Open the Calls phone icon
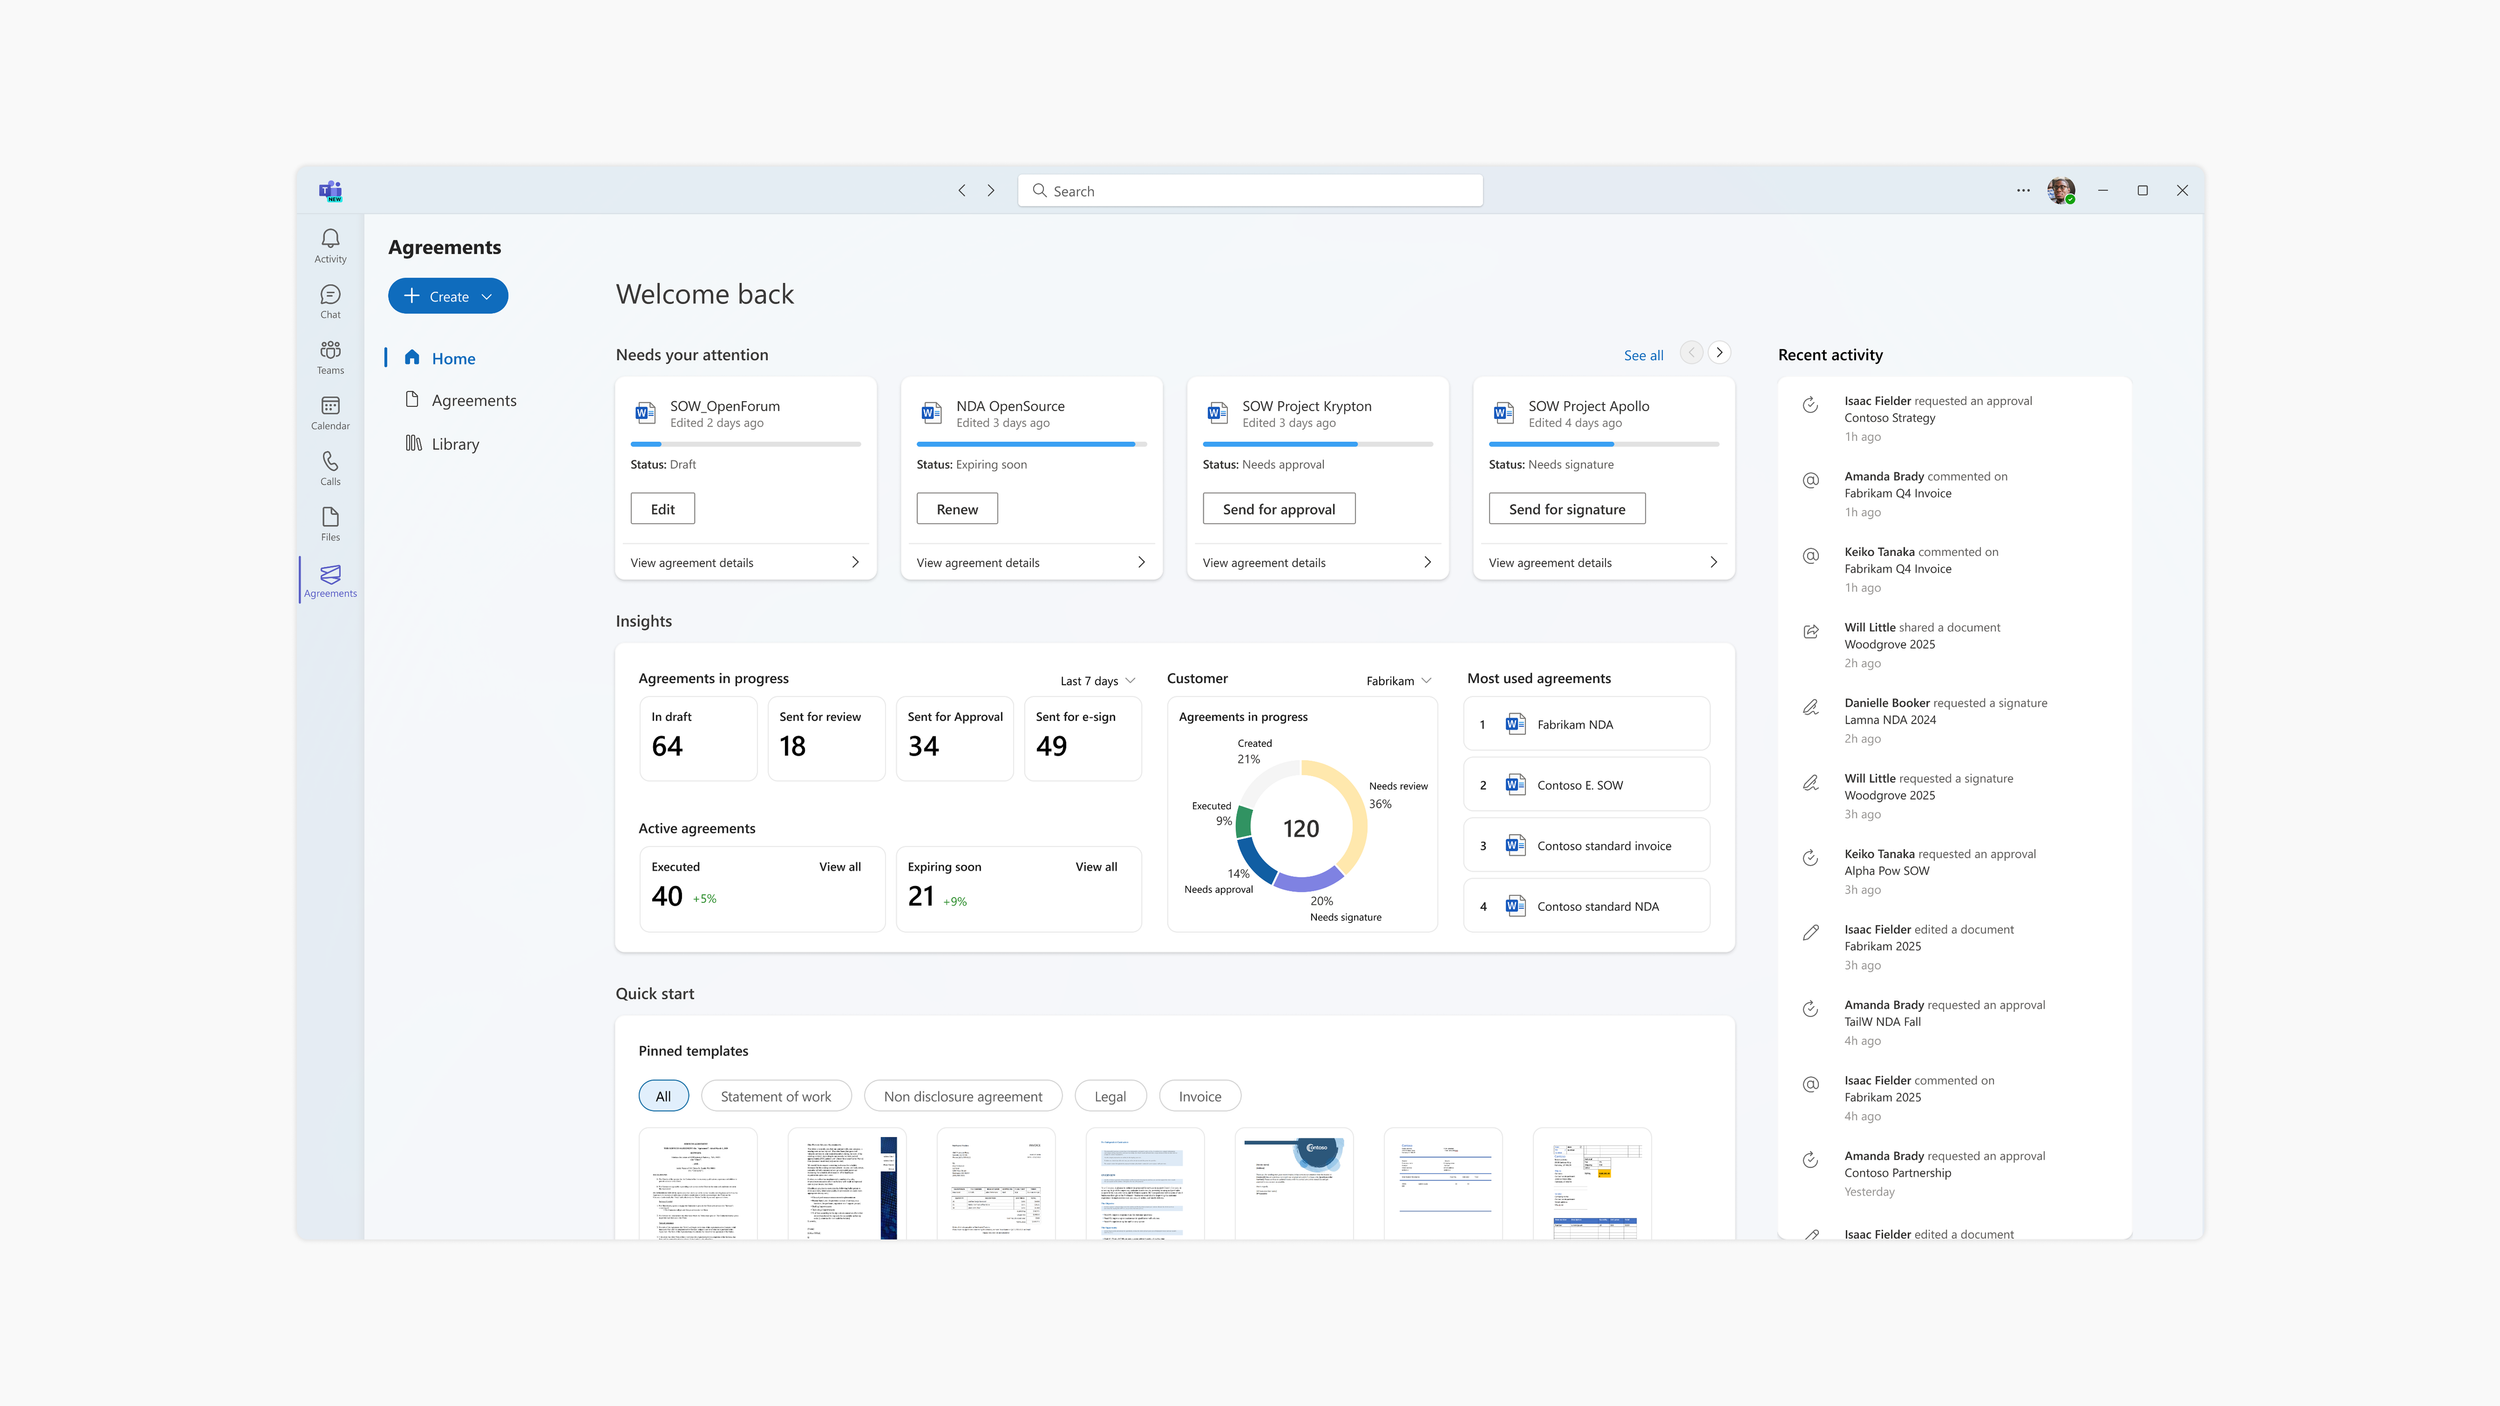The height and width of the screenshot is (1406, 2500). tap(330, 468)
